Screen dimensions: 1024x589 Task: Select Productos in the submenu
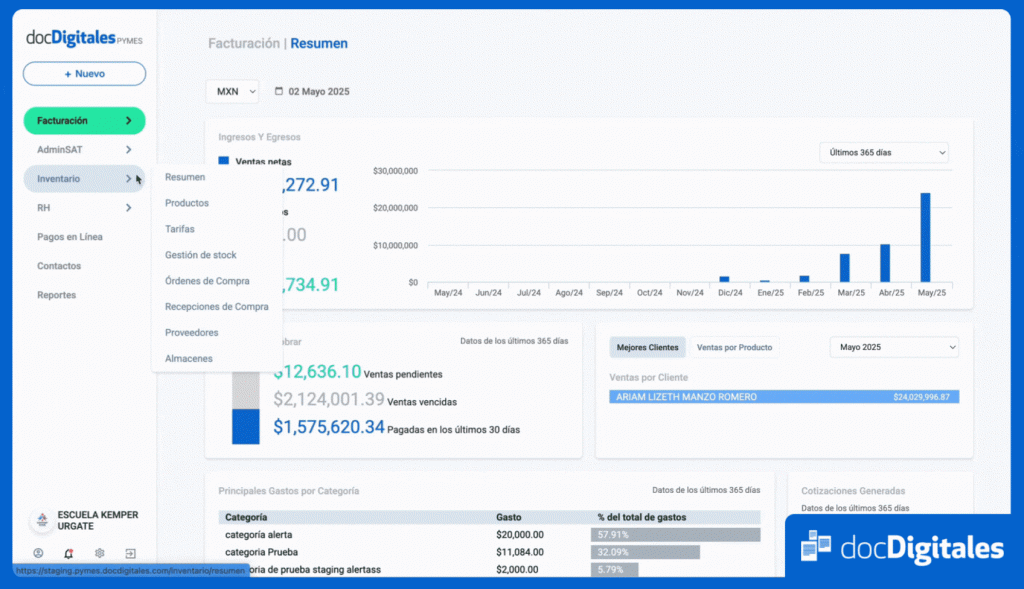coord(187,203)
